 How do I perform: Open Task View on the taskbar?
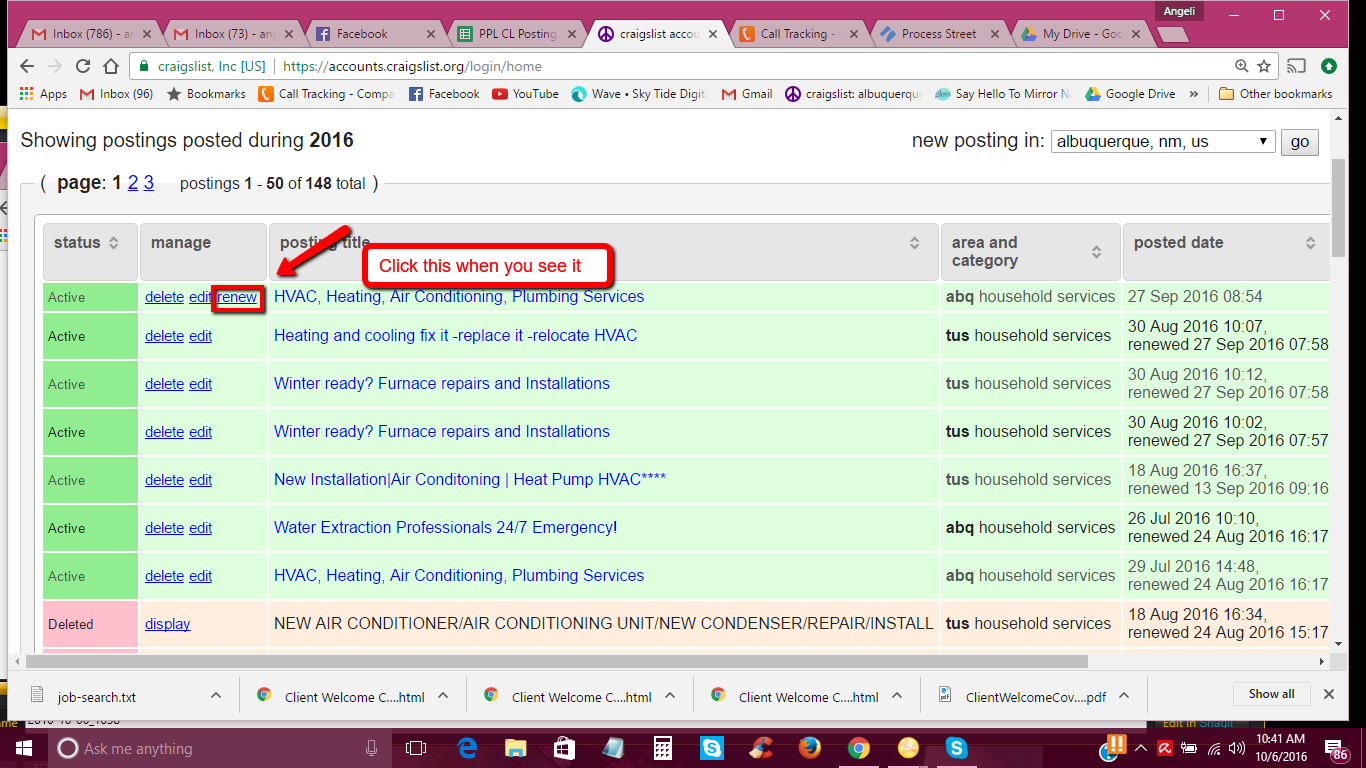tap(416, 748)
